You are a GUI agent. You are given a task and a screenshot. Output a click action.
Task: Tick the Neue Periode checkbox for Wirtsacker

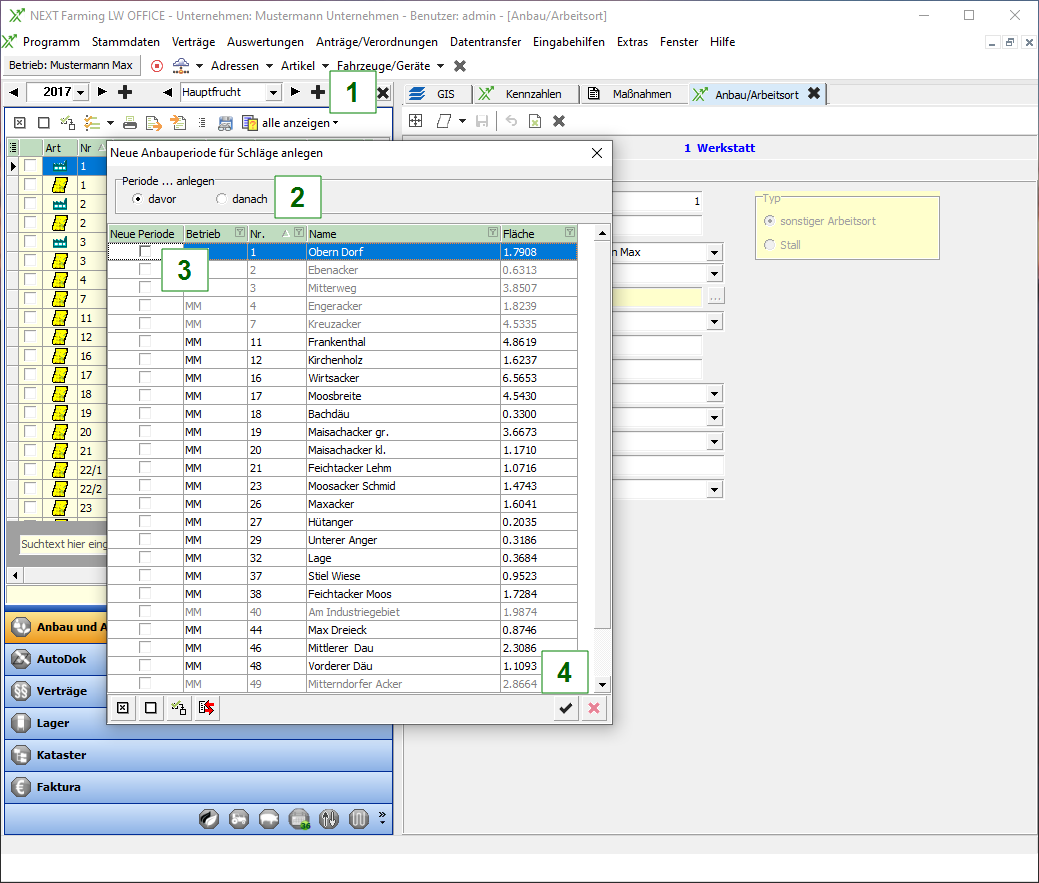145,378
